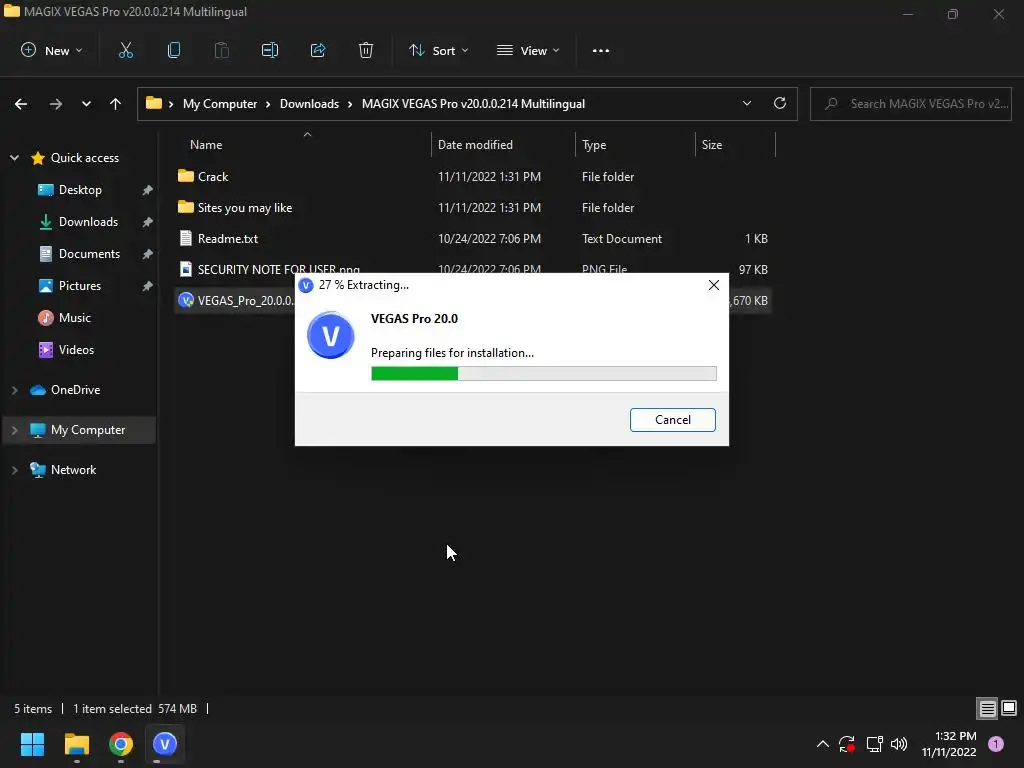
Task: Sort by the Name column header
Action: [x=206, y=145]
